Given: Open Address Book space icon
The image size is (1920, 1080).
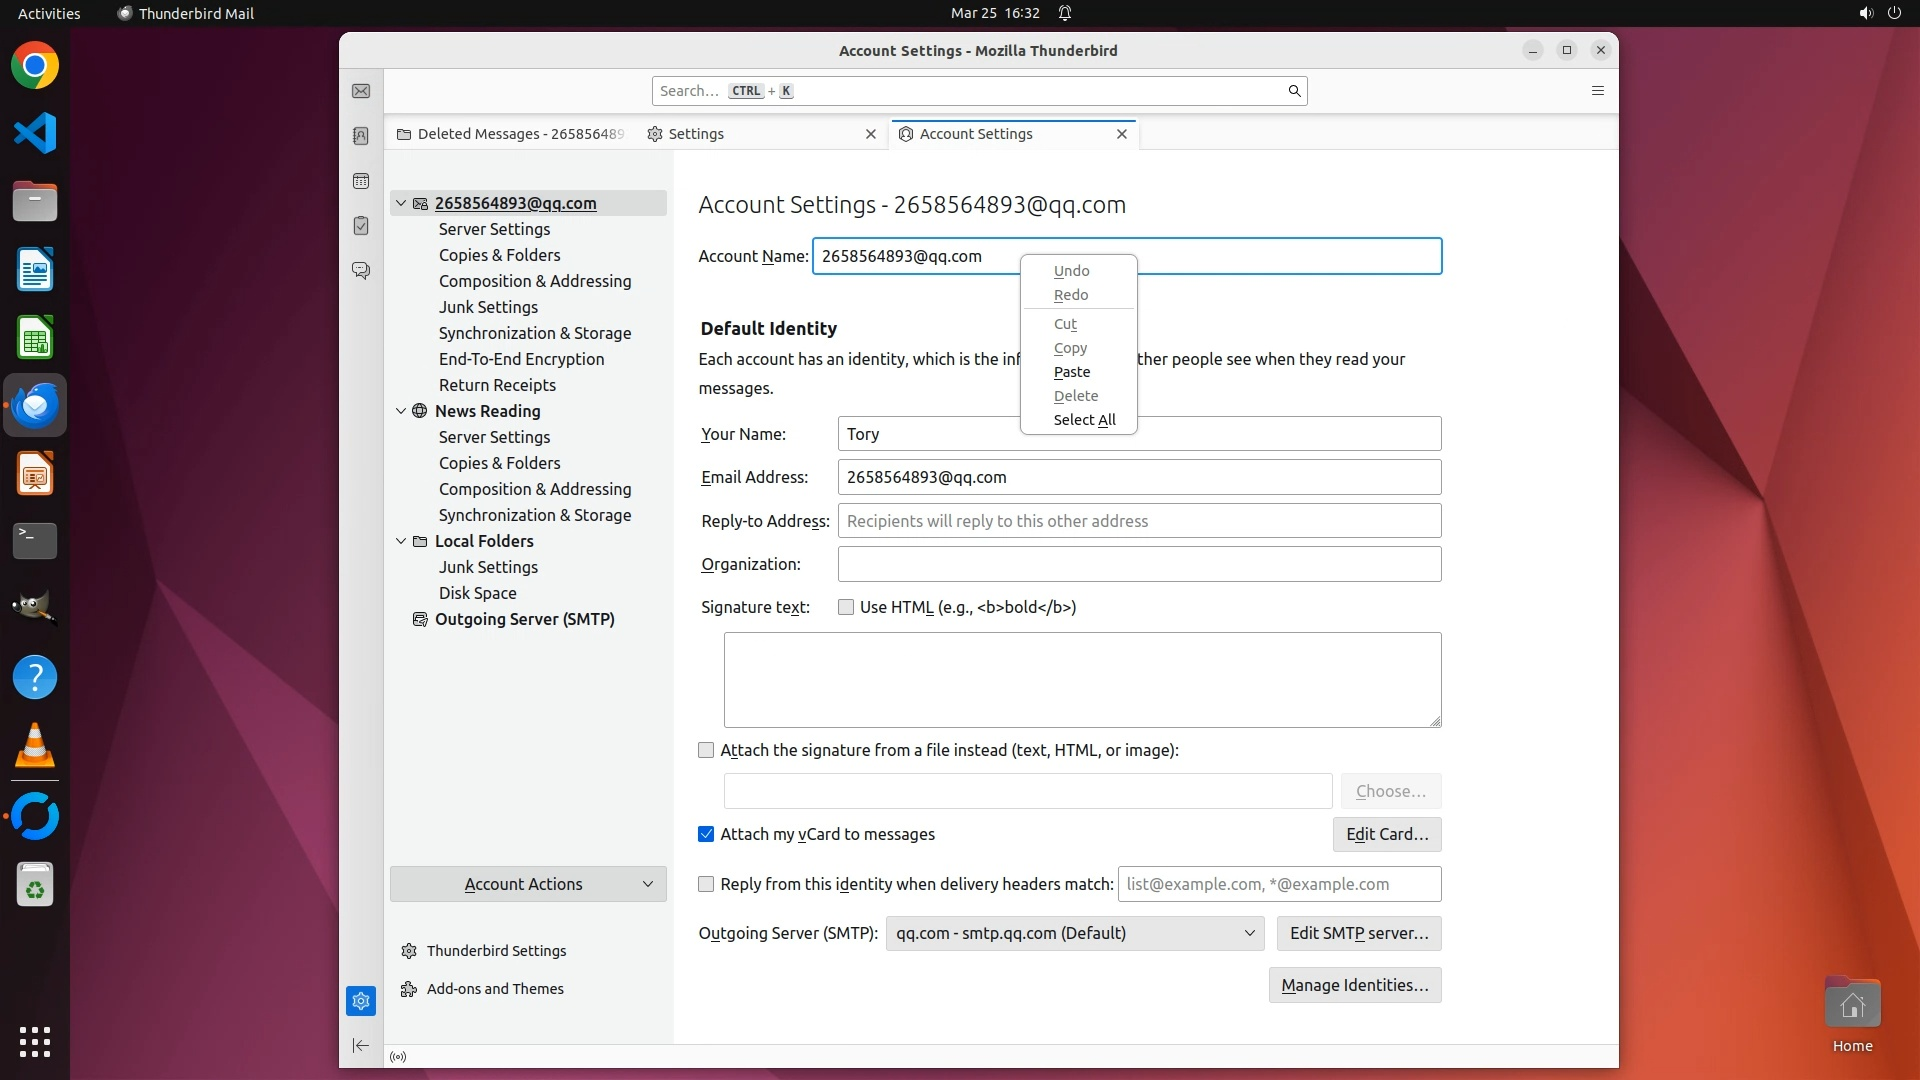Looking at the screenshot, I should [x=361, y=136].
